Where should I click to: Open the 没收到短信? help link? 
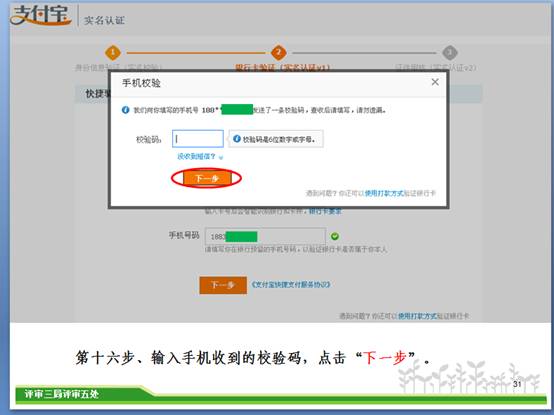tap(196, 156)
